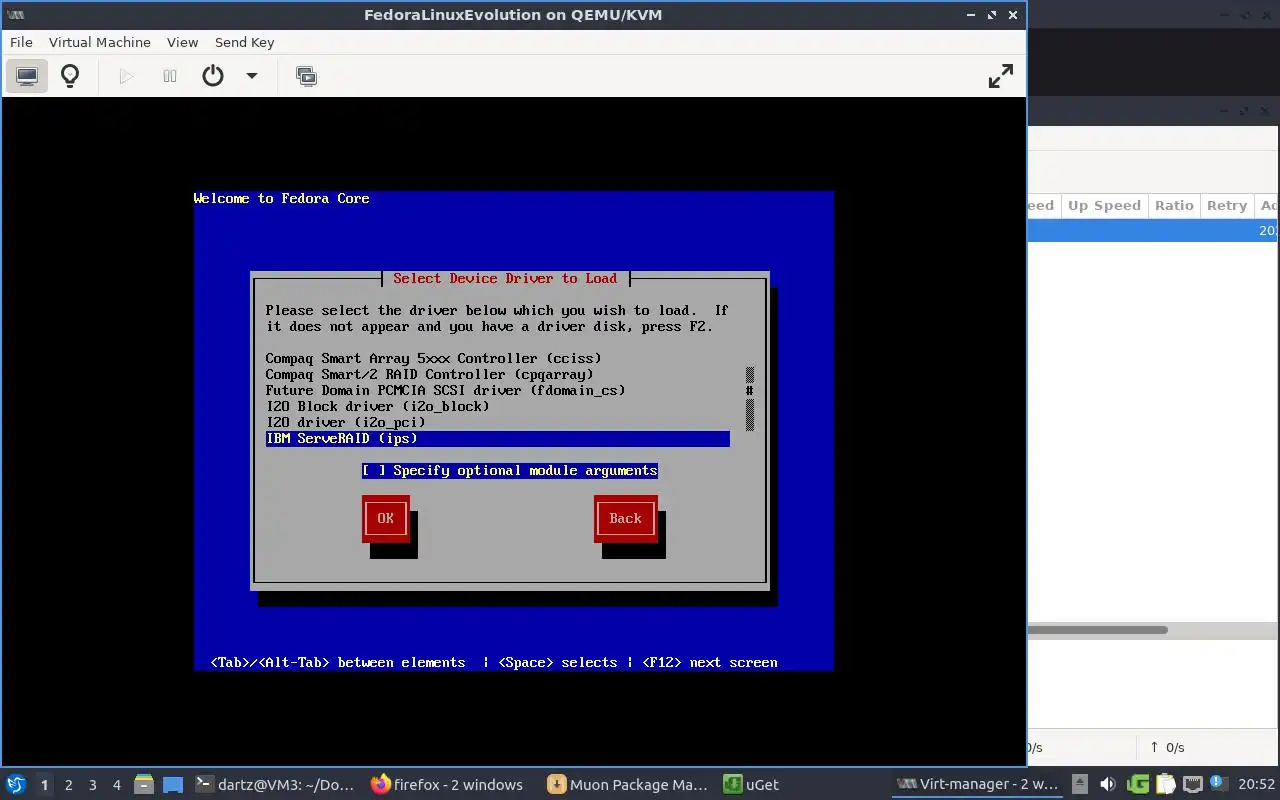Show the graphical console view
Image resolution: width=1280 pixels, height=800 pixels.
(27, 76)
